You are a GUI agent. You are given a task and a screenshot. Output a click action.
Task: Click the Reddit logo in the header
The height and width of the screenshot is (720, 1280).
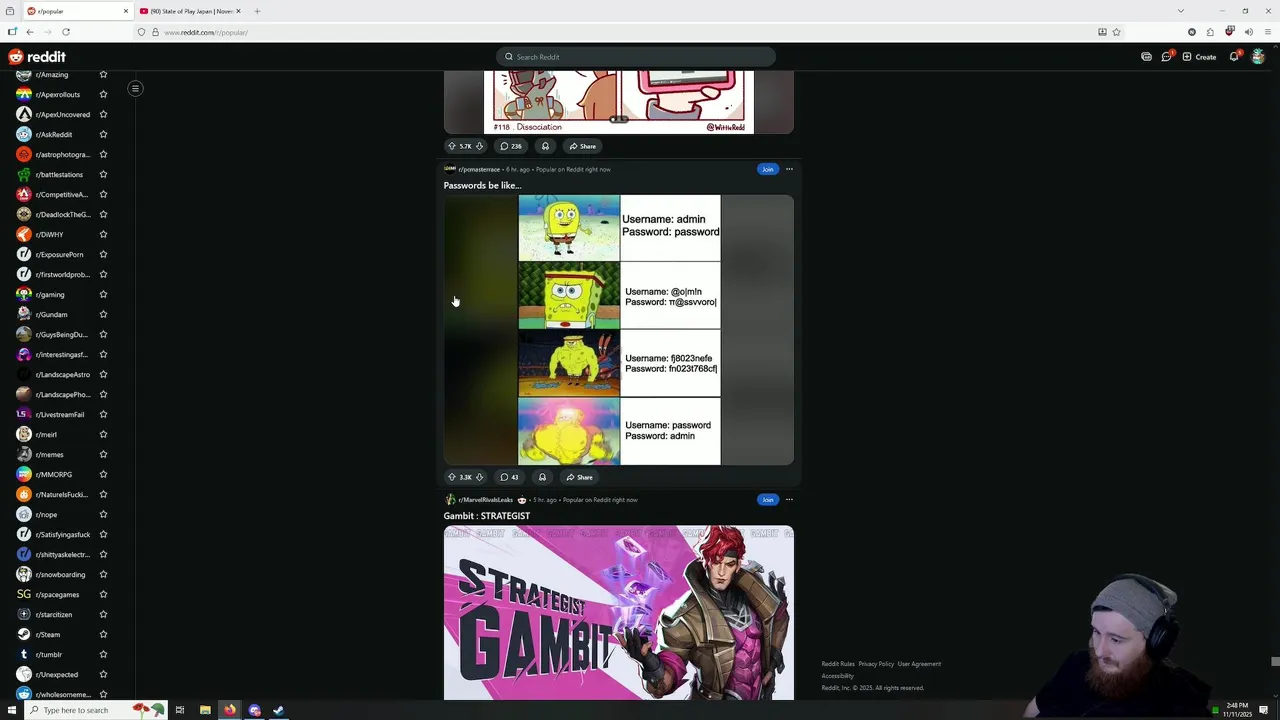(x=37, y=57)
